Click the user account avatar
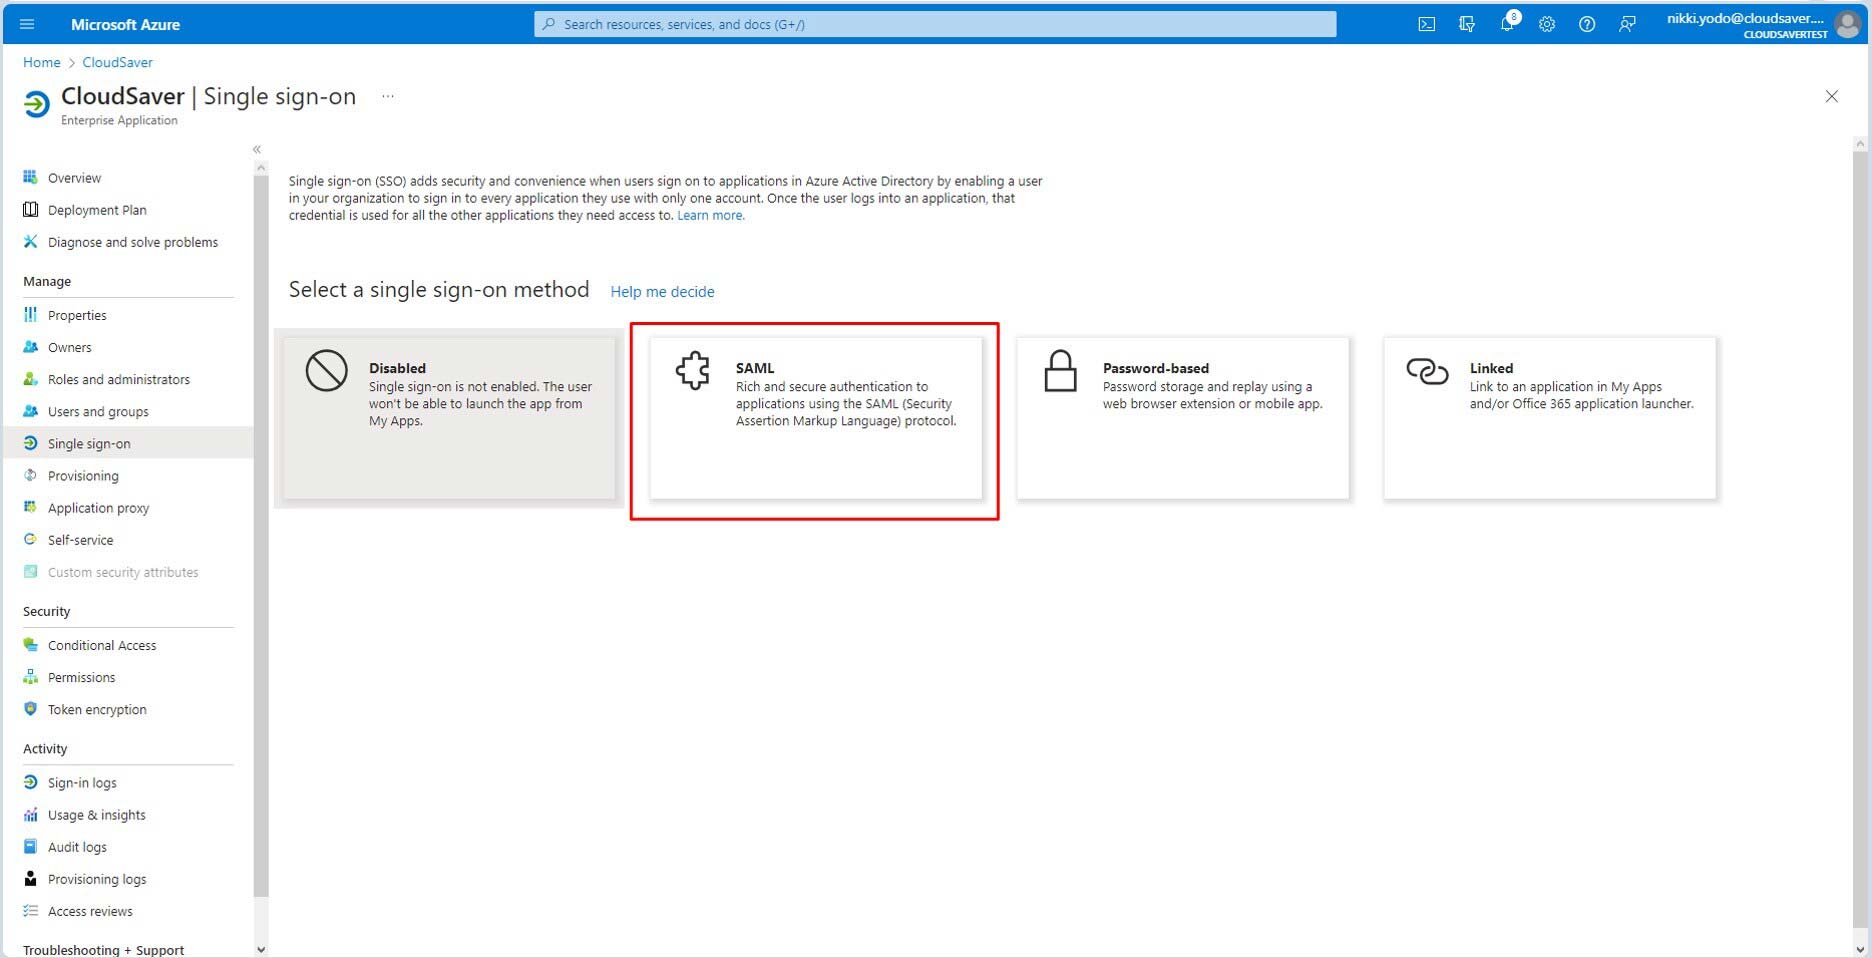Viewport: 1872px width, 958px height. click(1847, 24)
